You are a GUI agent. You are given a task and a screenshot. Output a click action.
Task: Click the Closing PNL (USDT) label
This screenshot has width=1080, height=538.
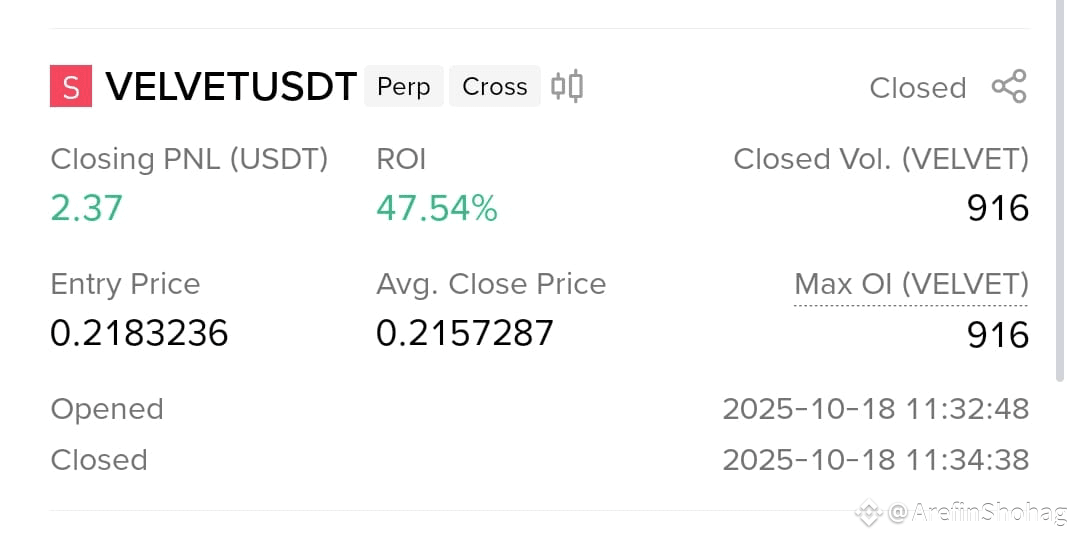point(189,160)
